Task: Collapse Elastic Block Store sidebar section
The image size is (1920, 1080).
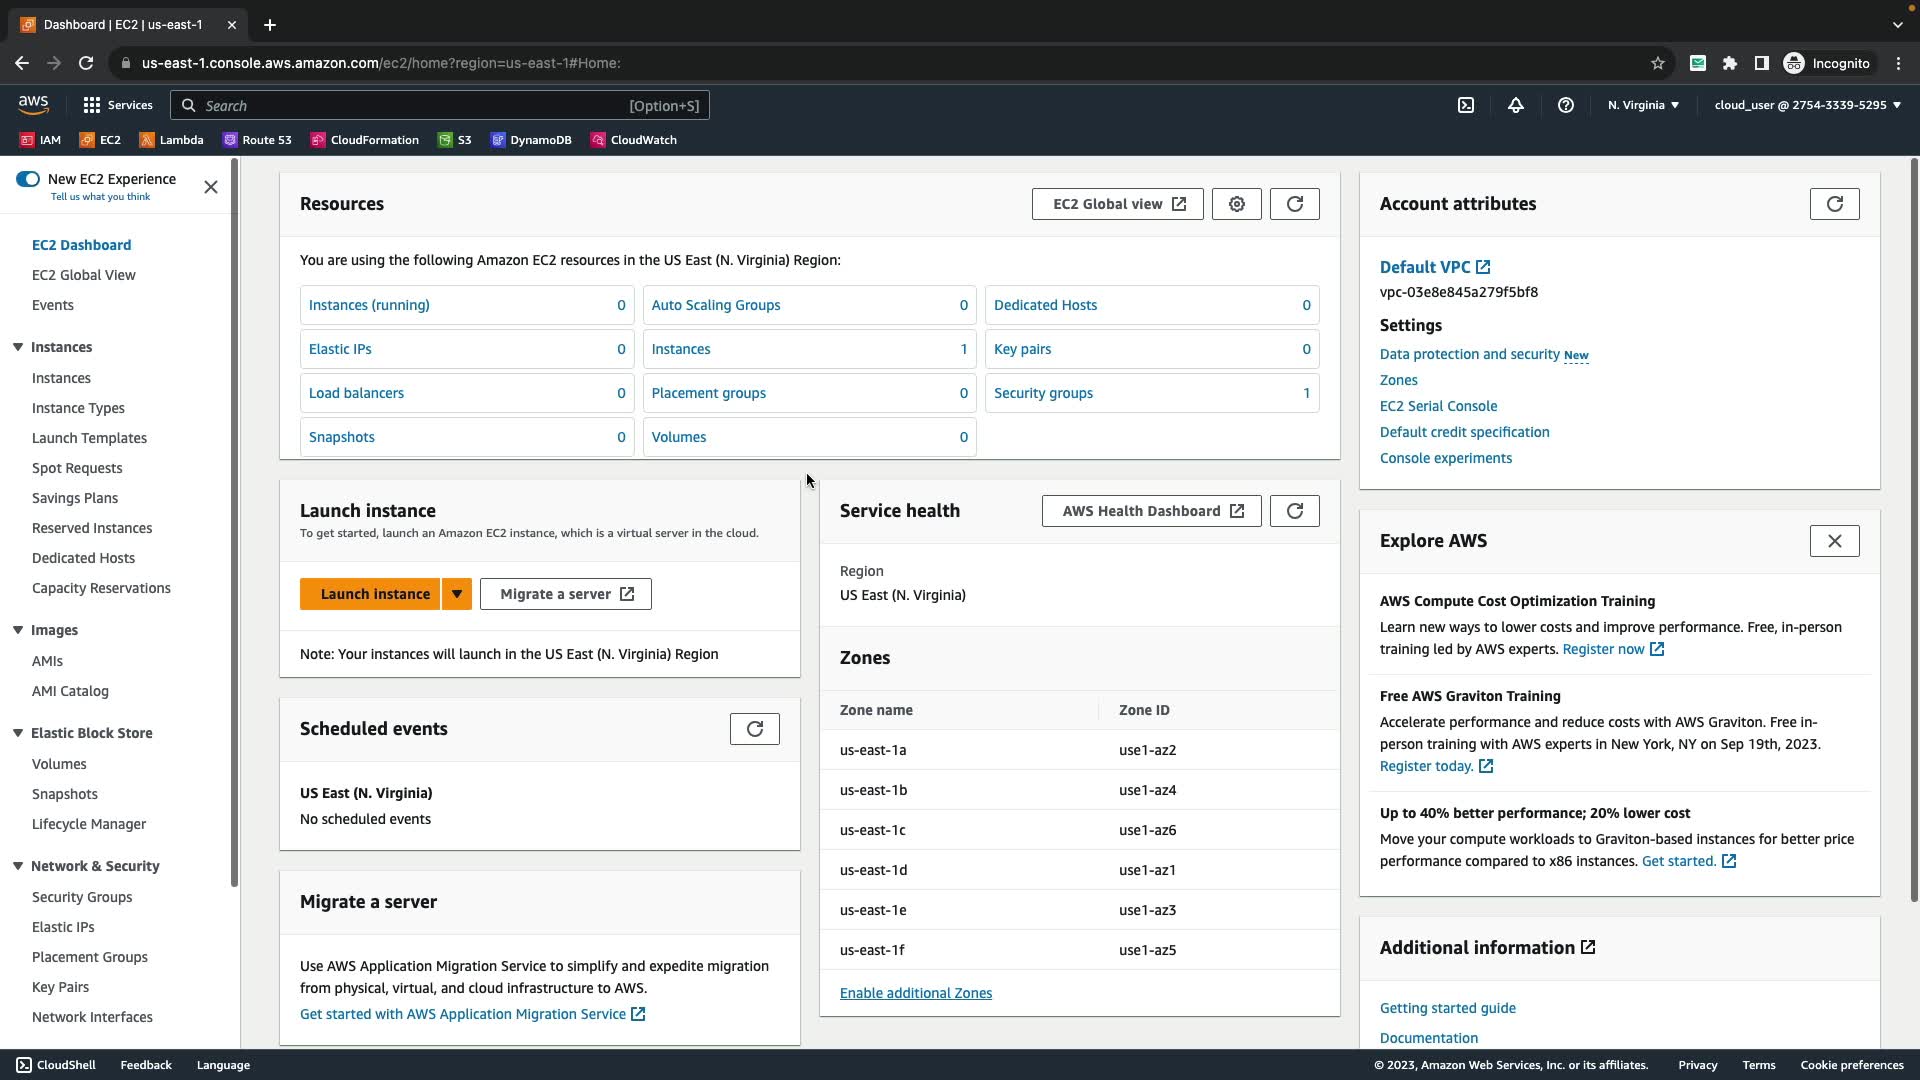Action: click(x=18, y=733)
